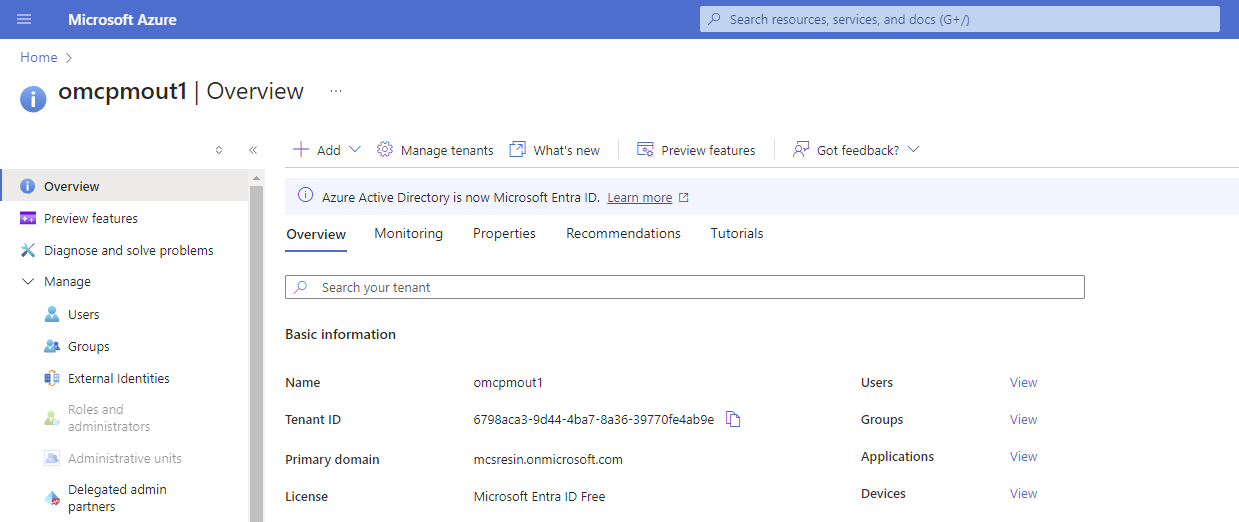This screenshot has height=522, width=1239.
Task: Open Administrative units
Action: (125, 458)
